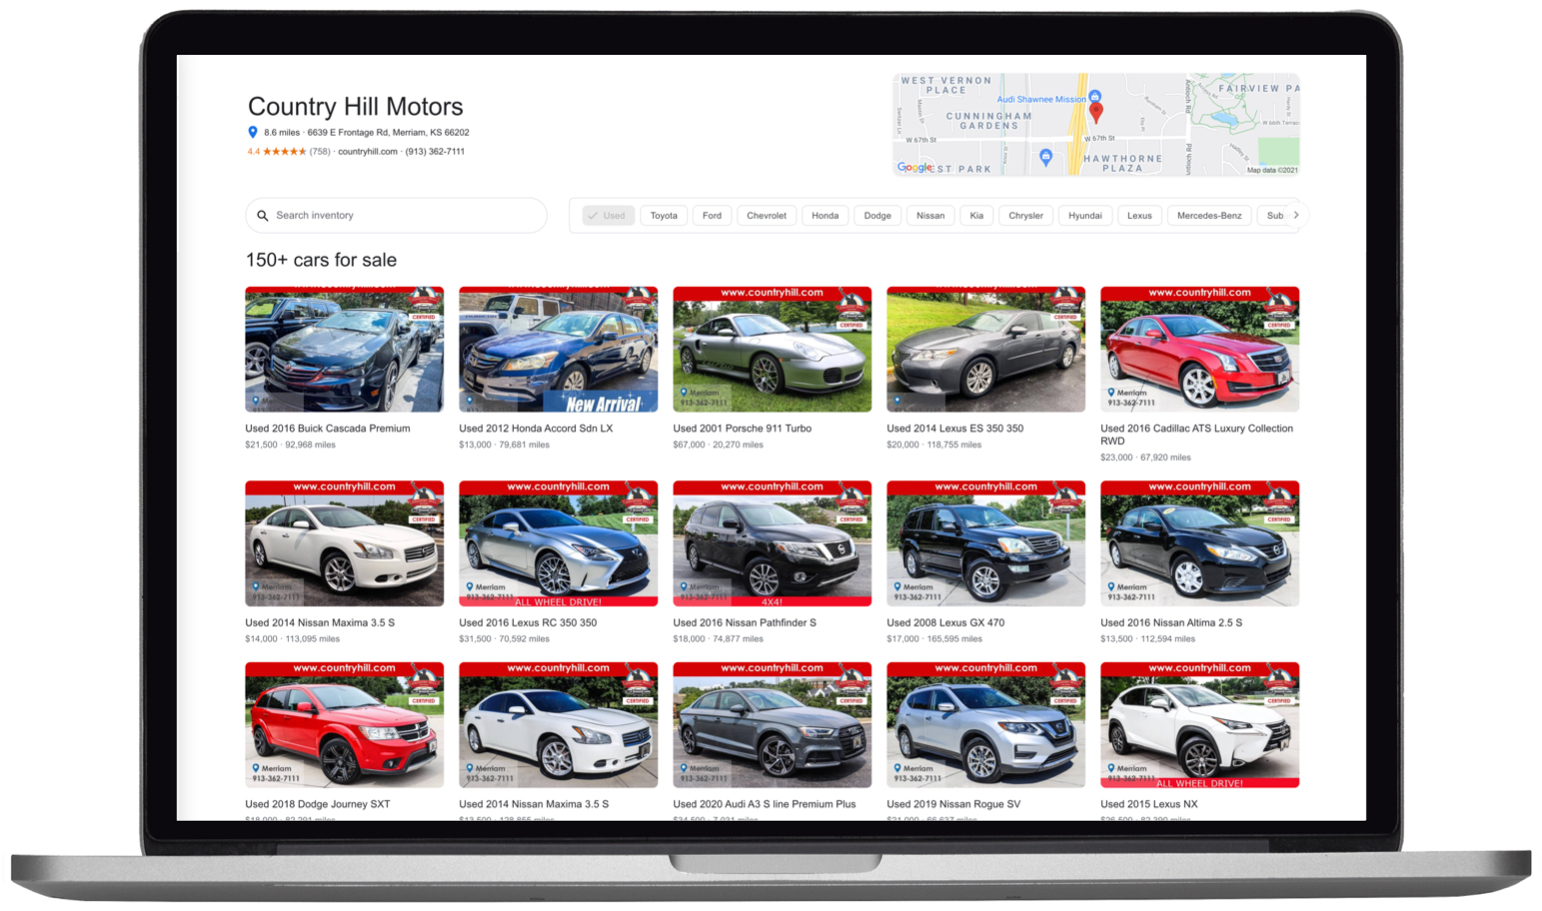Image resolution: width=1542 pixels, height=911 pixels.
Task: Filter inventory by Chrysler
Action: pos(1025,215)
